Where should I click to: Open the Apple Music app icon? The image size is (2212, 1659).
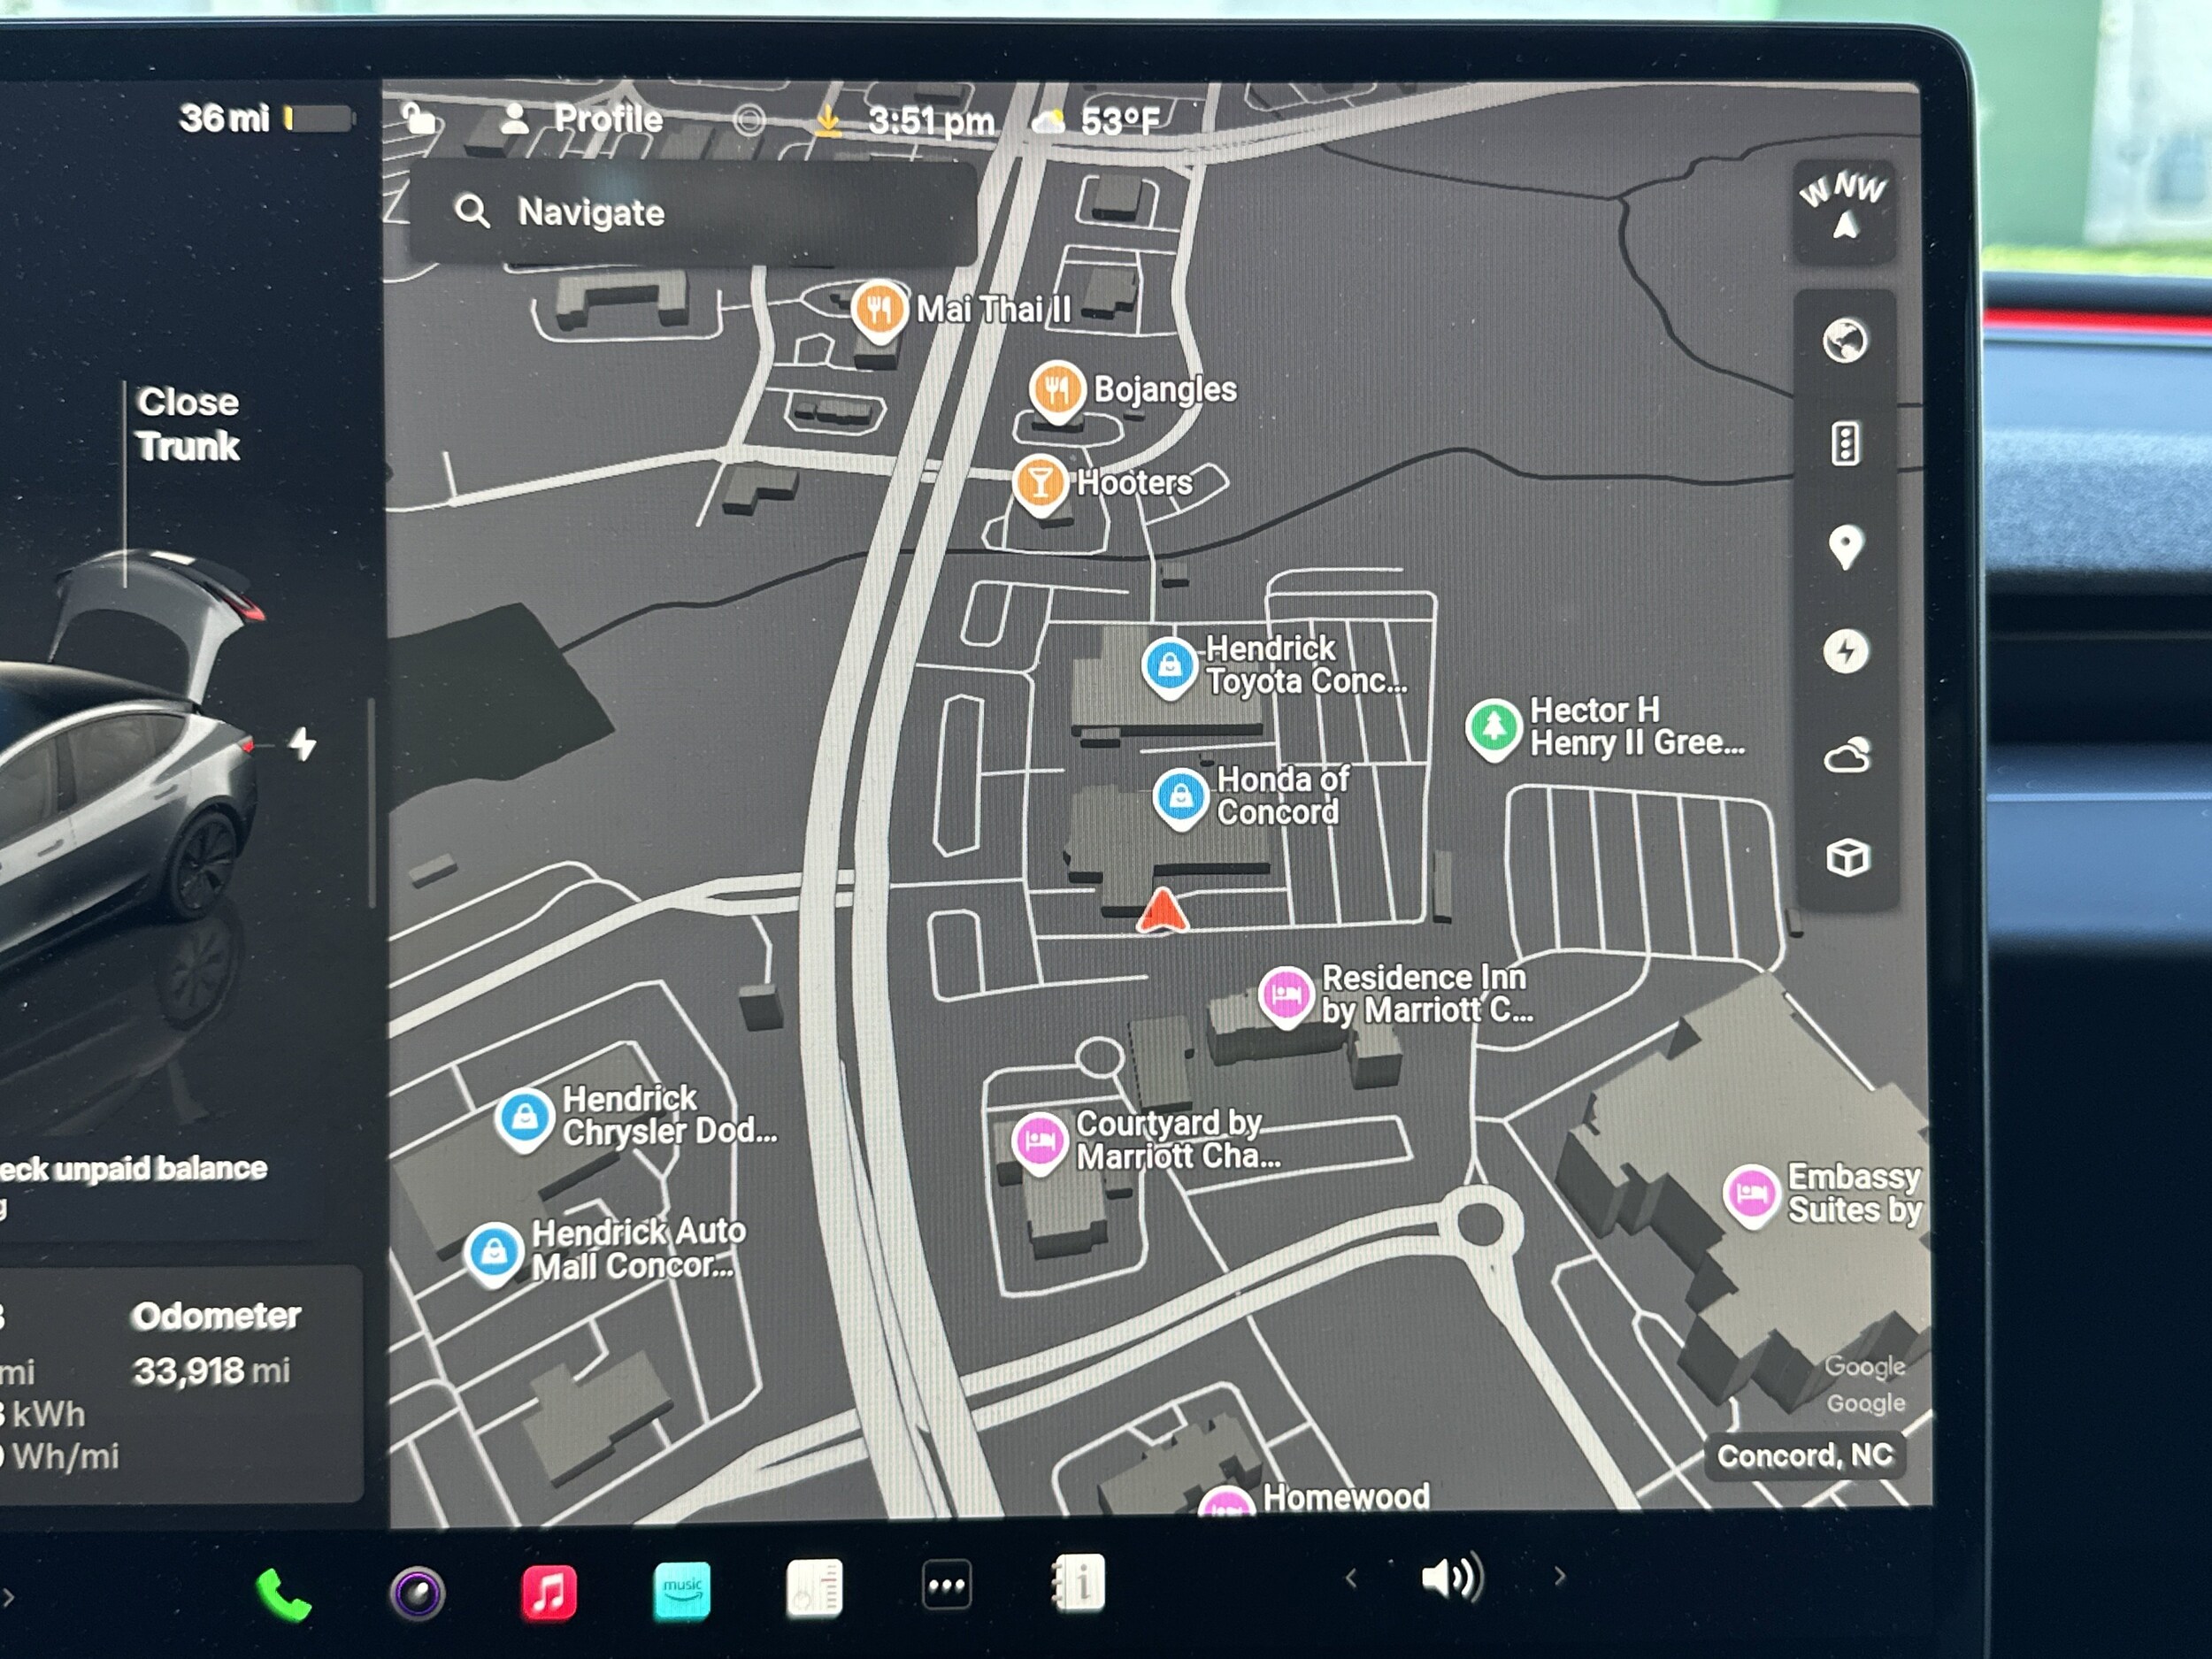point(549,1591)
